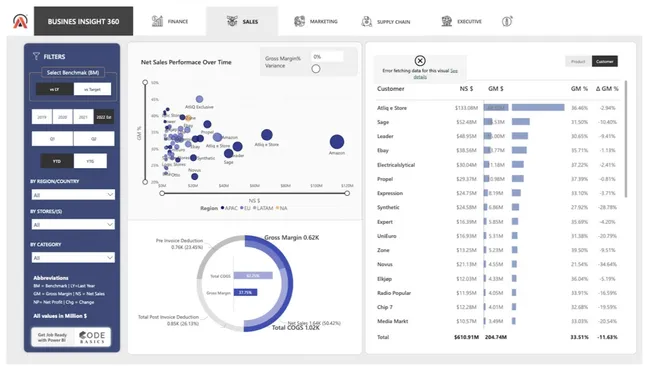Screen dimensions: 650x366
Task: Select fiscal year 2021
Action: [x=83, y=117]
